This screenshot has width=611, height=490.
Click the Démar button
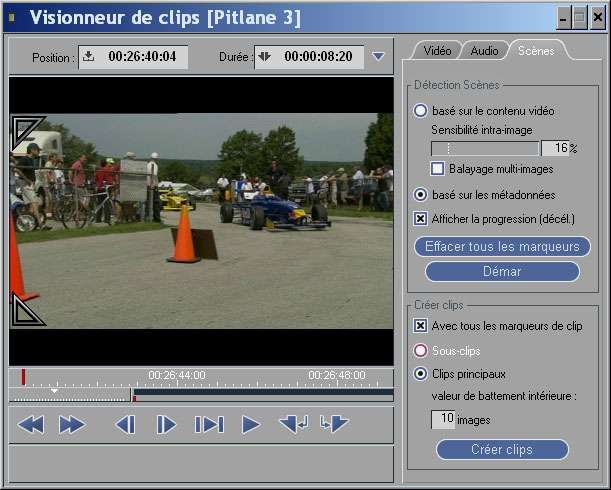[502, 271]
